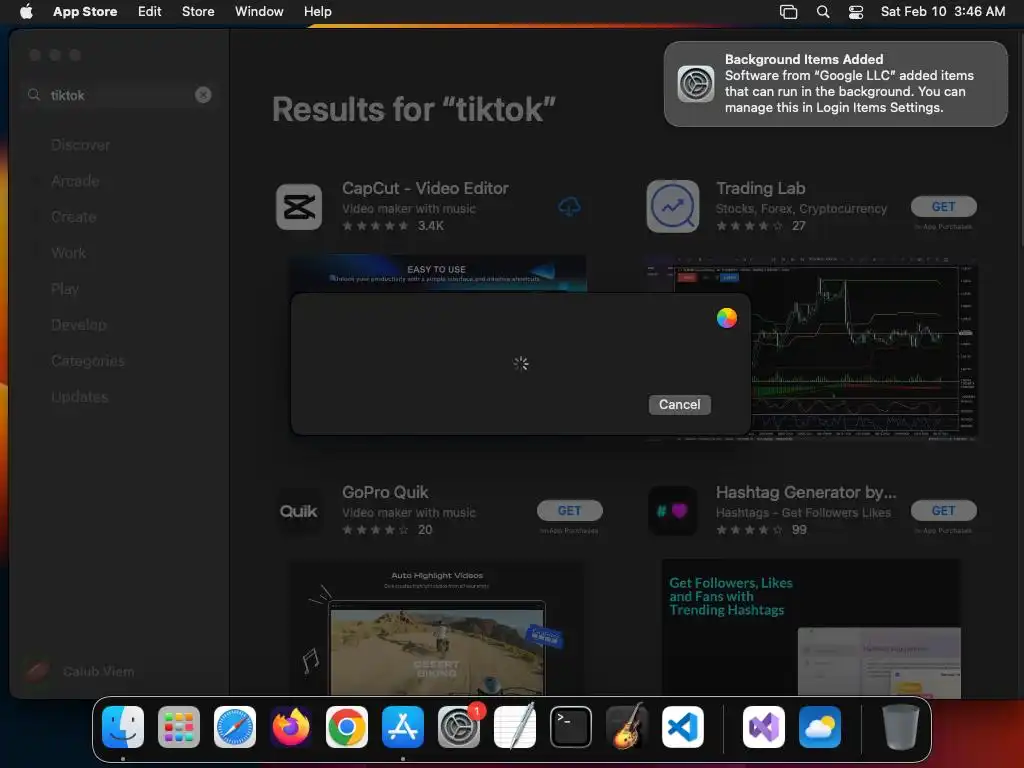Click the Cancel button in the dialog
This screenshot has height=768, width=1024.
[679, 404]
